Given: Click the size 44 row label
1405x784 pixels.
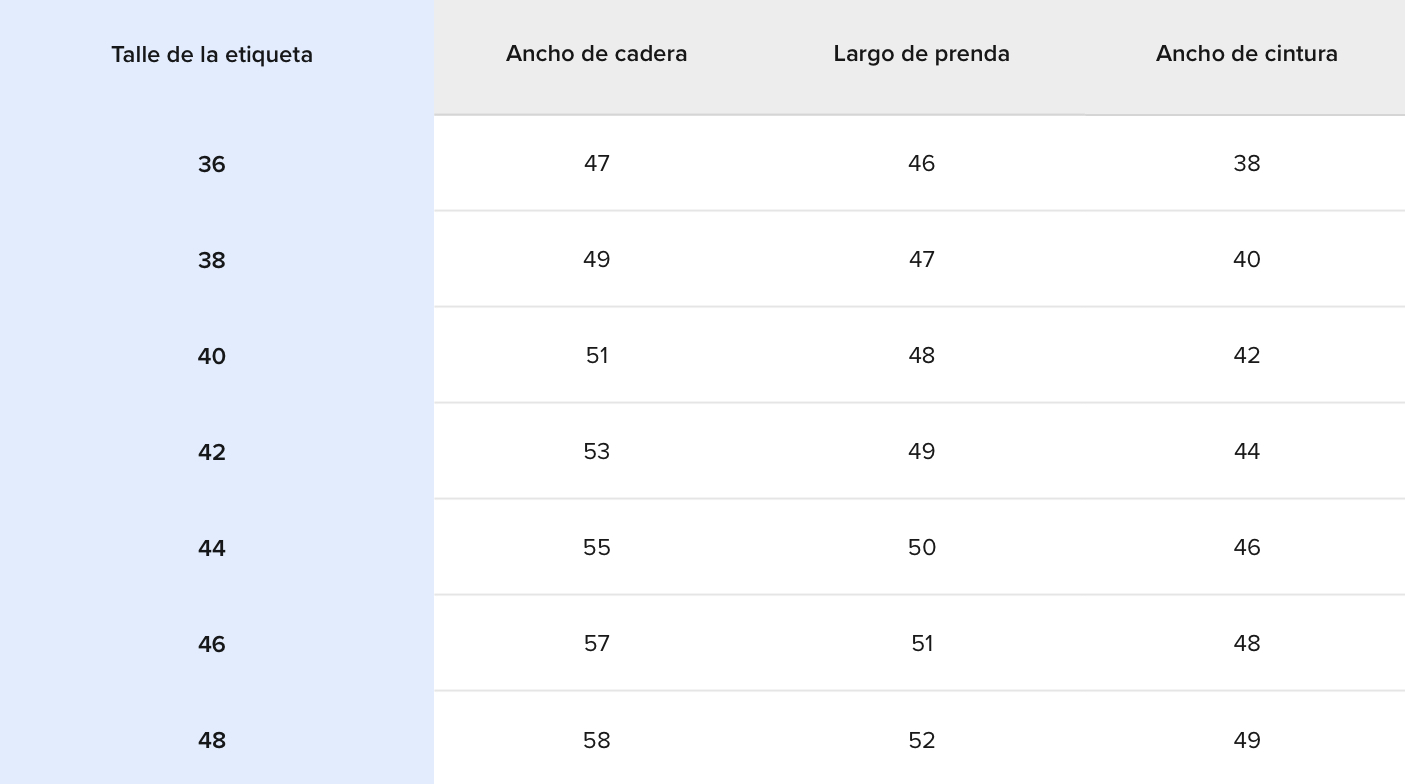Looking at the screenshot, I should [x=212, y=548].
